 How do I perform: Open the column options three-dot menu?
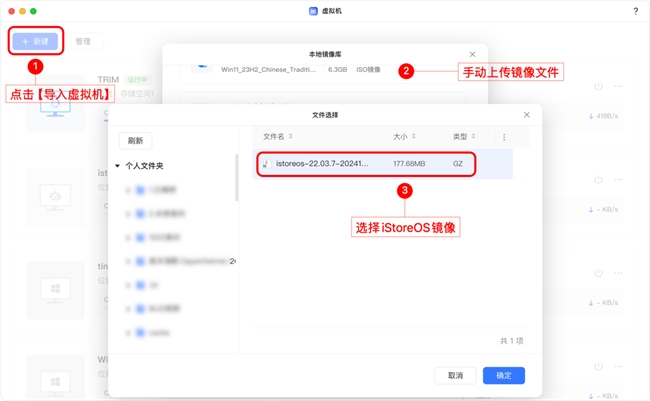click(x=504, y=137)
